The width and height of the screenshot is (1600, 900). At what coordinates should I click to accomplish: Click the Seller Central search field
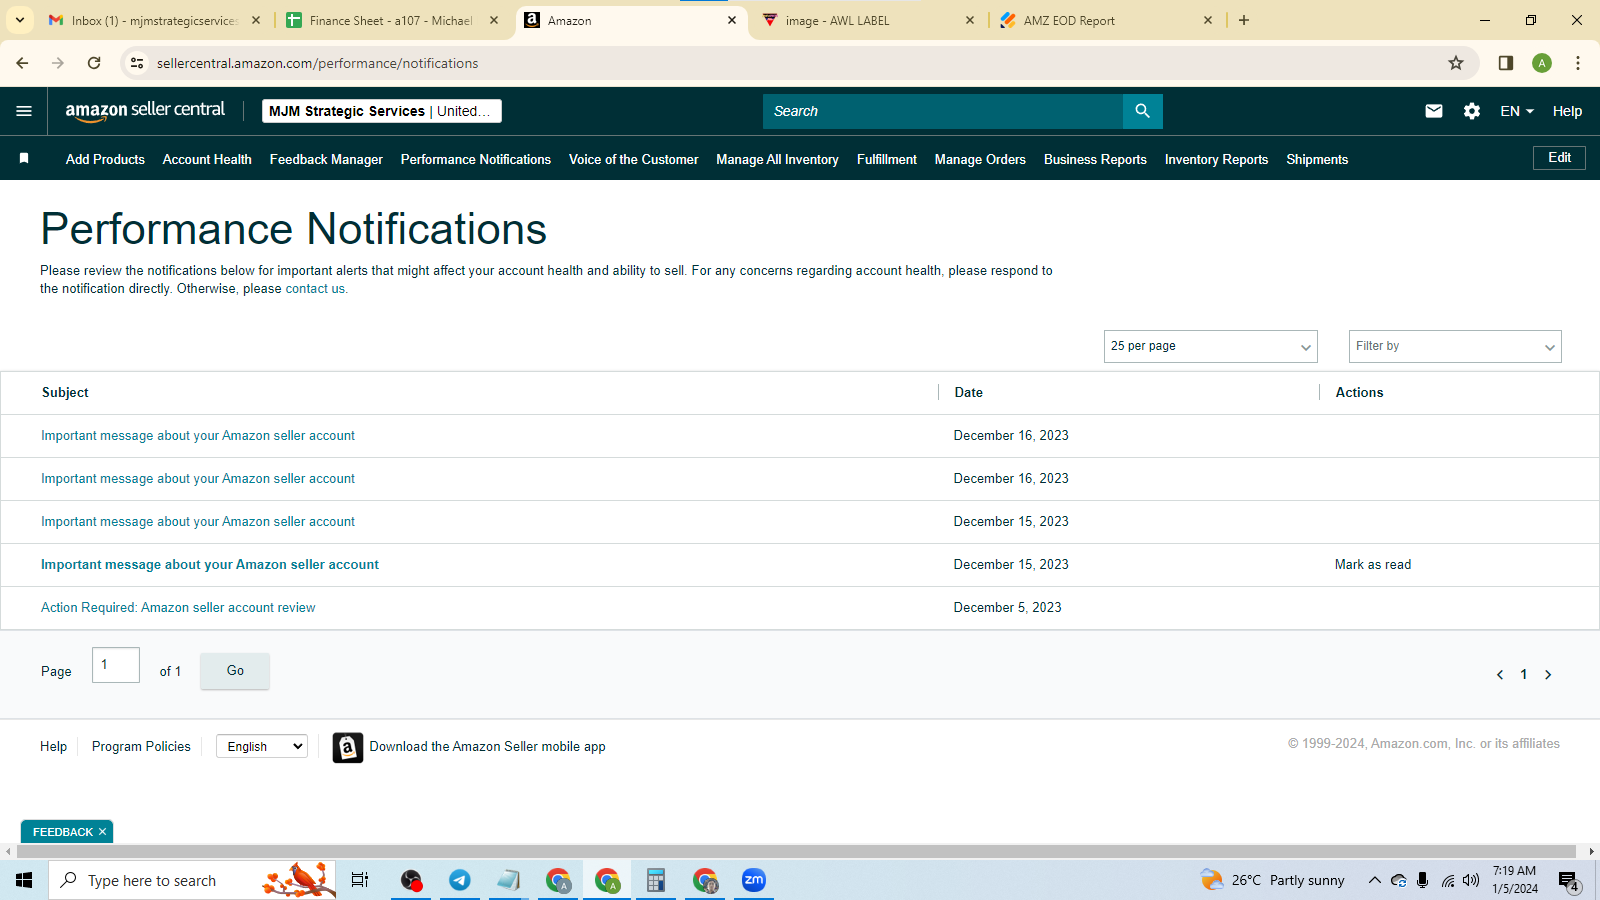tap(942, 111)
